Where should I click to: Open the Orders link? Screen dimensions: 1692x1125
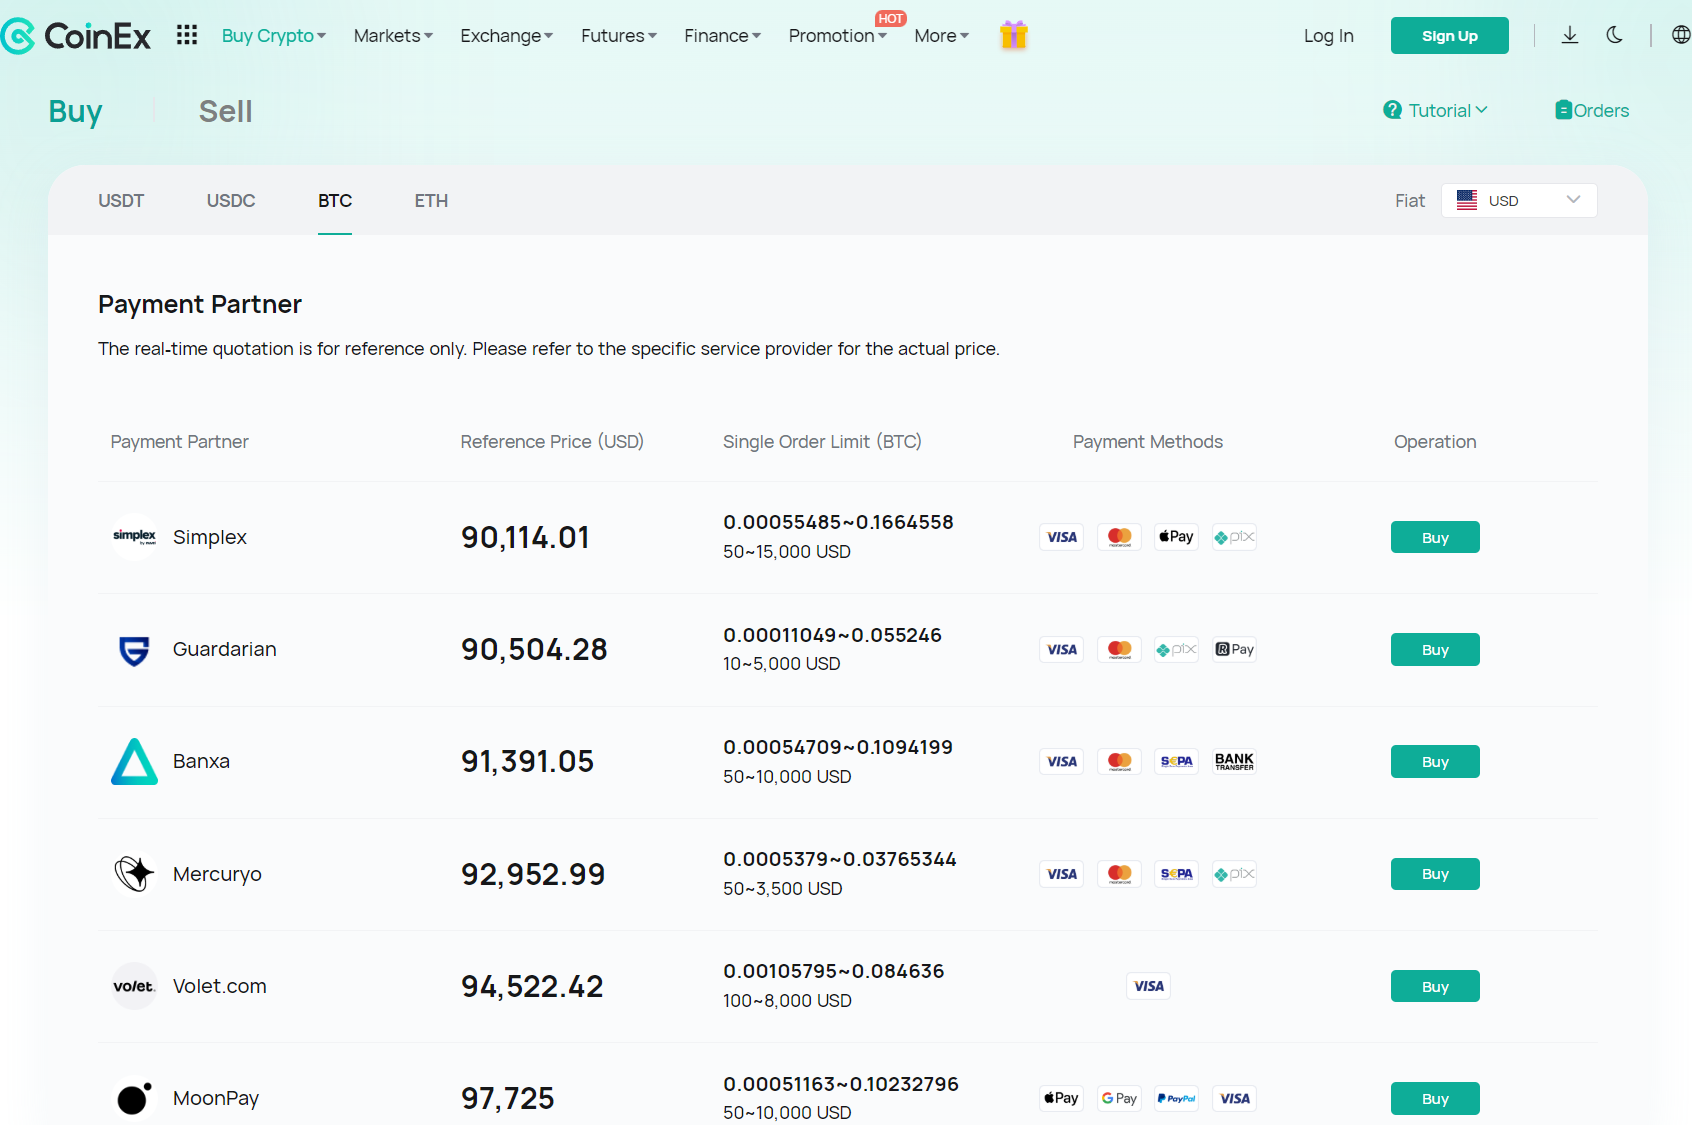(1592, 110)
